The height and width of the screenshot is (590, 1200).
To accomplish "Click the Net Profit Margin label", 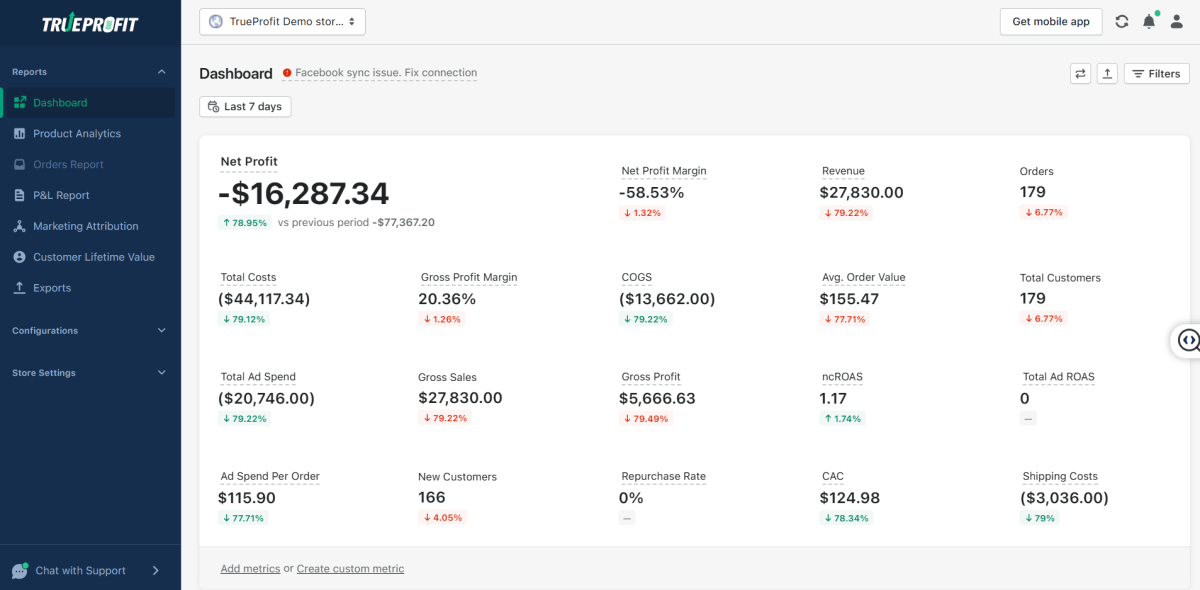I will pyautogui.click(x=664, y=171).
